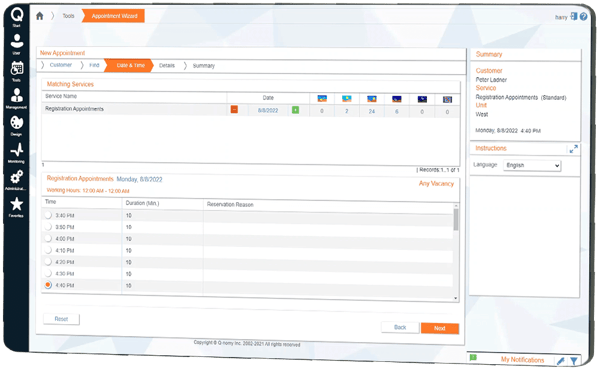Open the Administration gears icon

(16, 179)
